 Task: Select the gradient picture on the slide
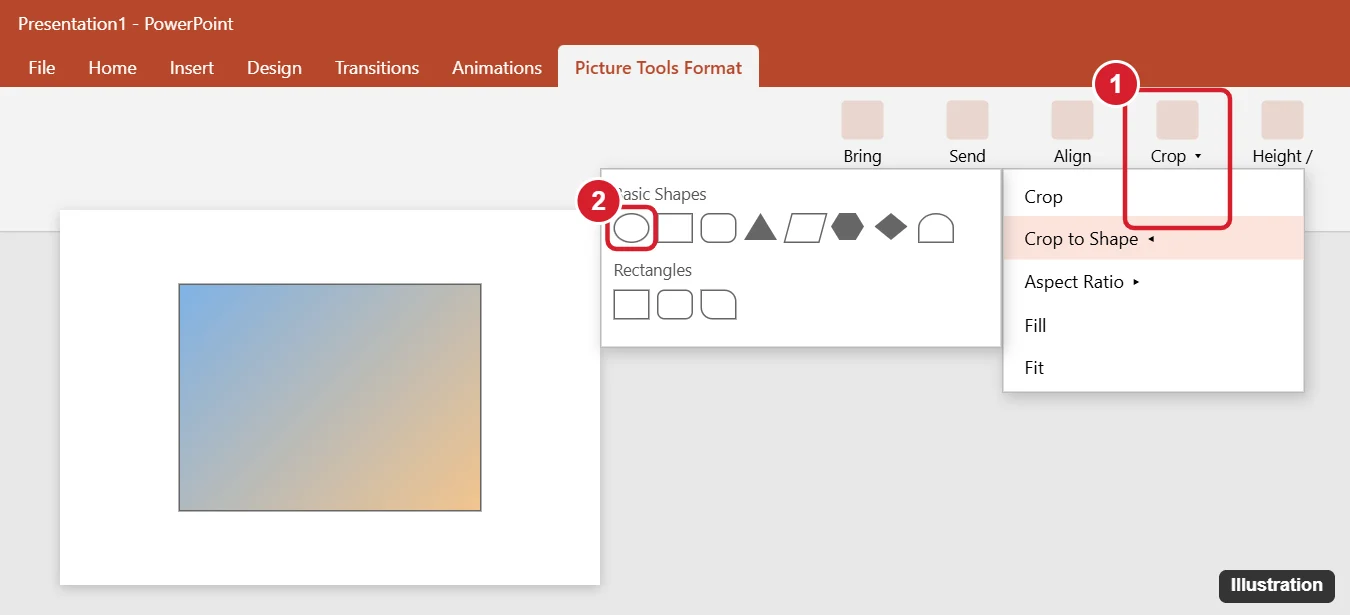(330, 397)
